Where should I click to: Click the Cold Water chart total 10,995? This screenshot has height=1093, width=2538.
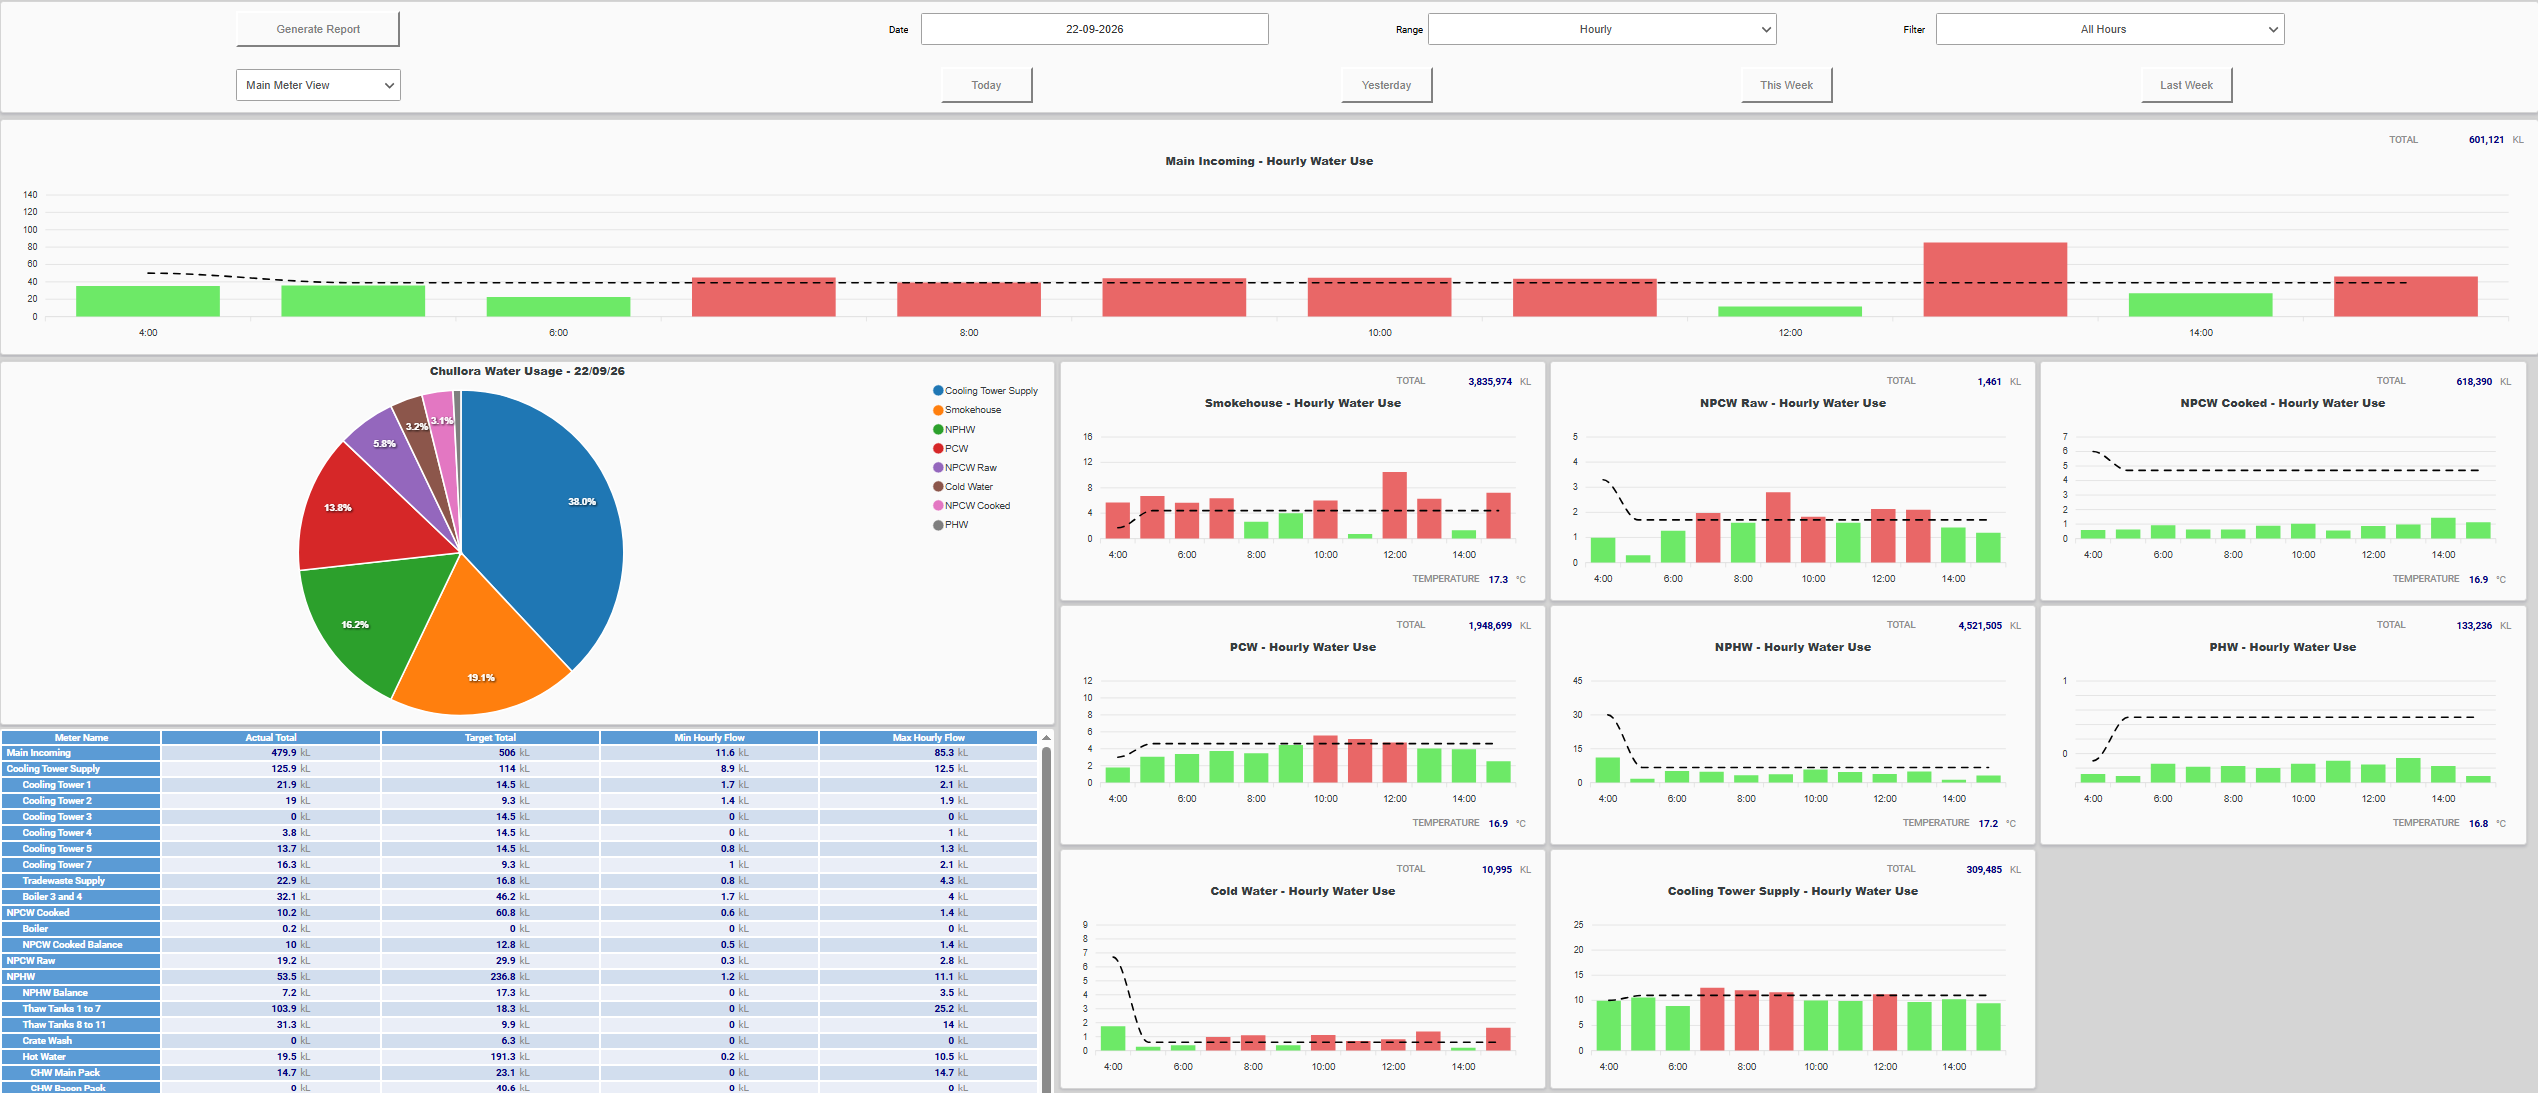pos(1497,870)
